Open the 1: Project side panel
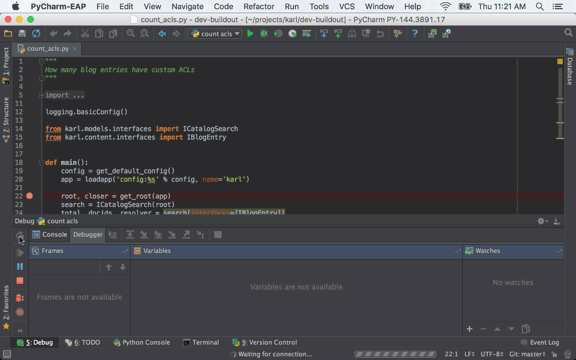 [x=6, y=65]
